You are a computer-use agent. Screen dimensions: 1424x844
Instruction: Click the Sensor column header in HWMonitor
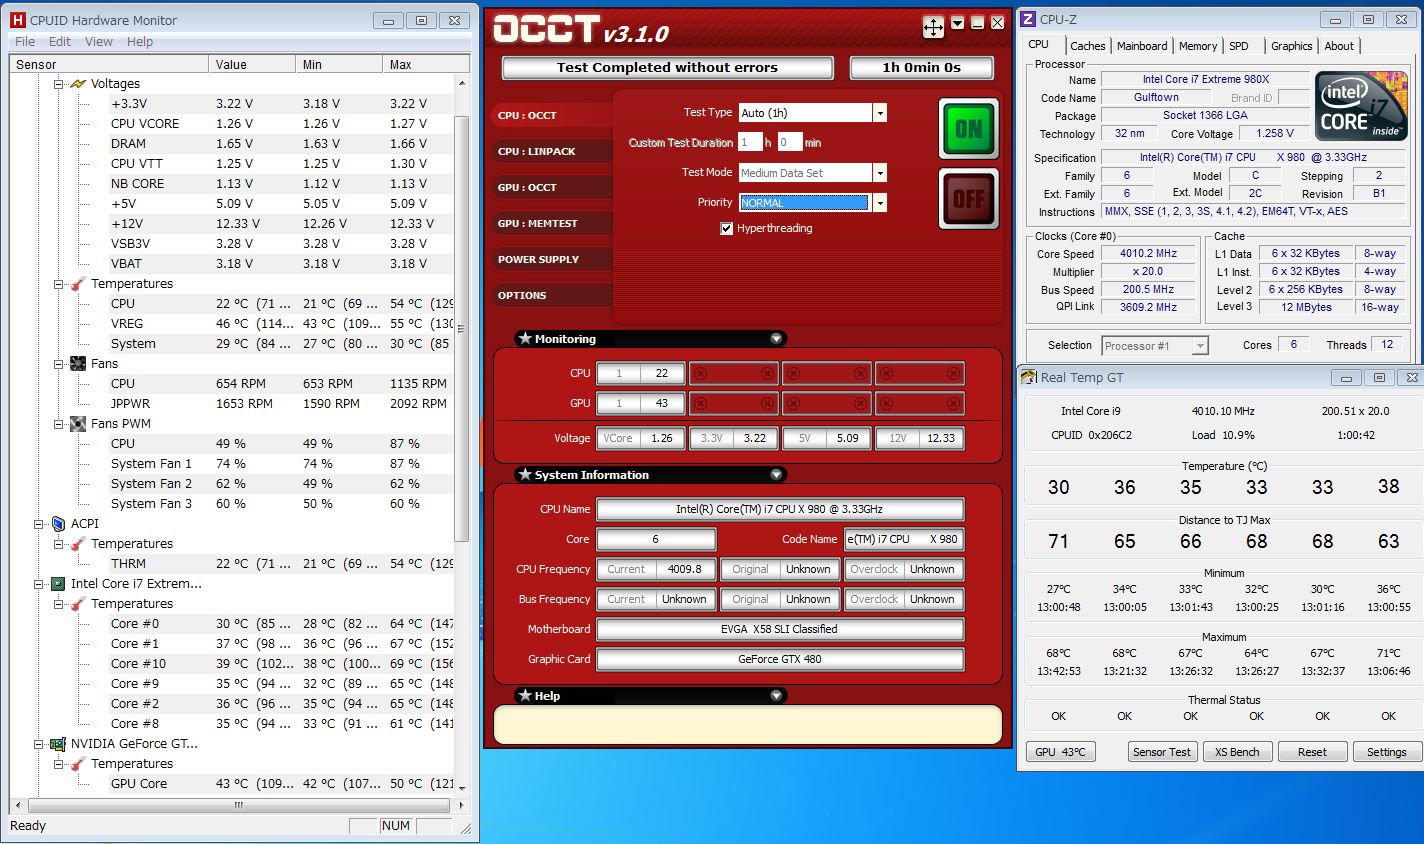(110, 64)
